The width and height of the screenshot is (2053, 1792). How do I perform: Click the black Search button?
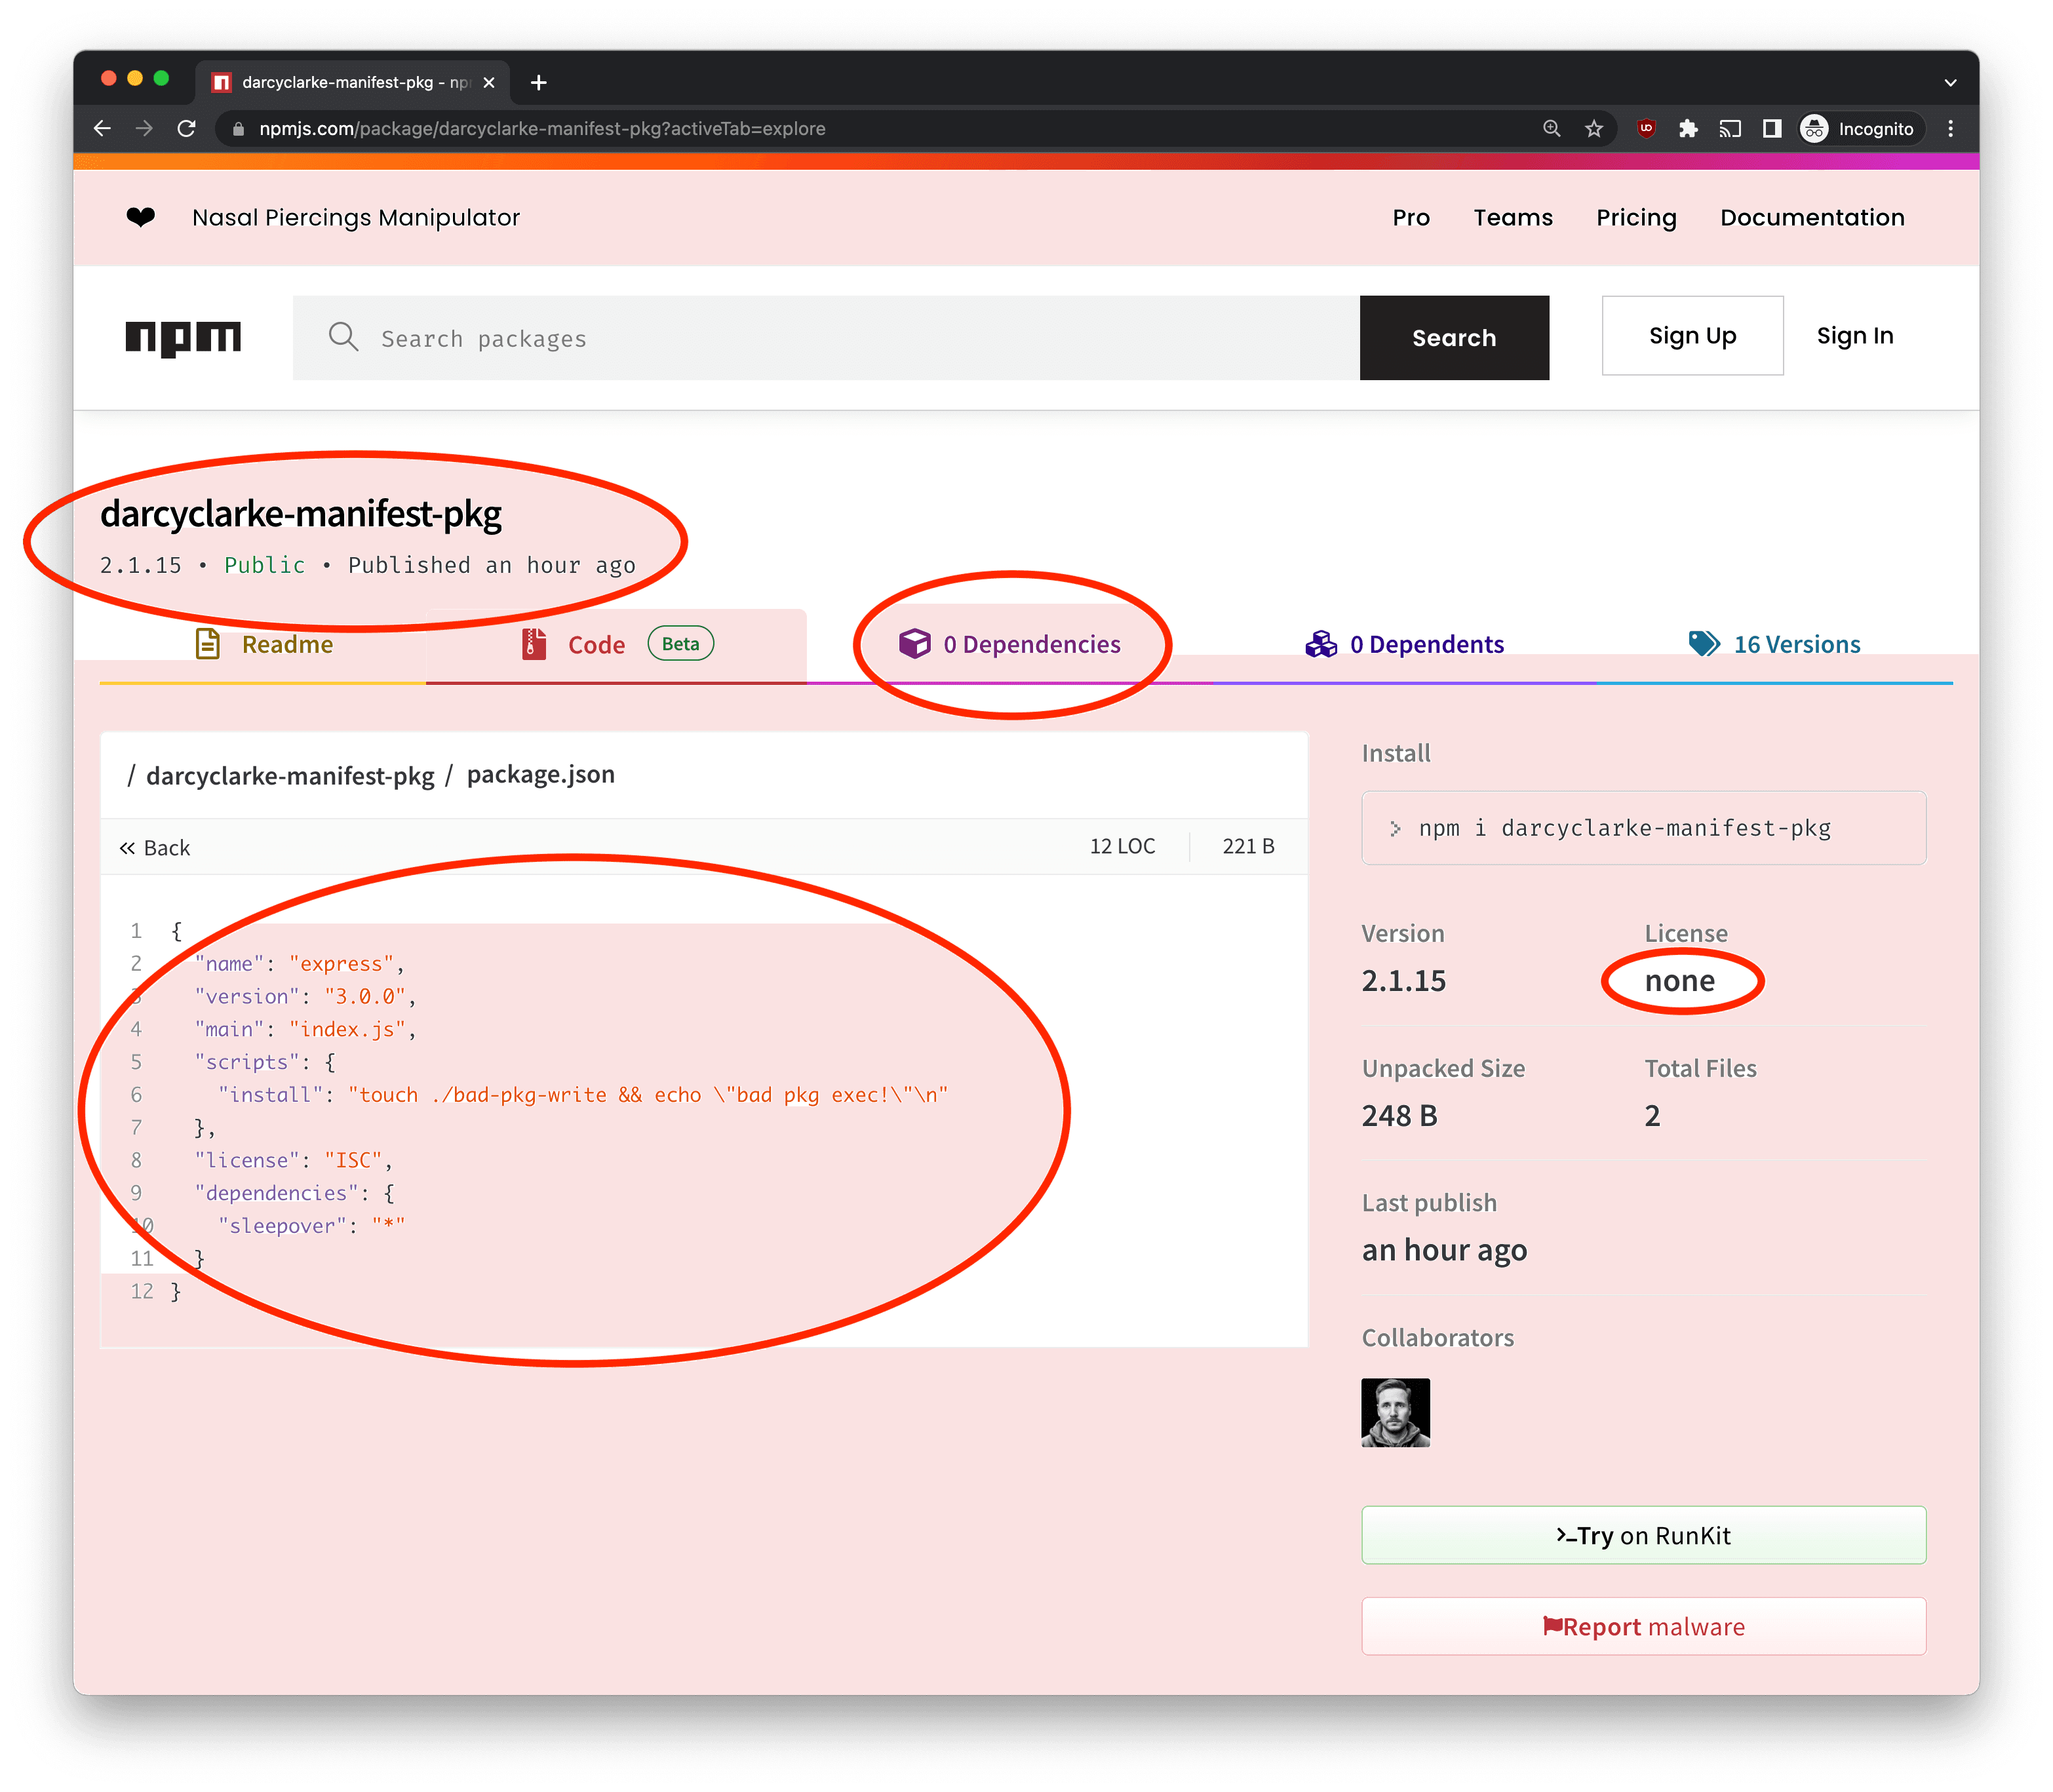1453,338
